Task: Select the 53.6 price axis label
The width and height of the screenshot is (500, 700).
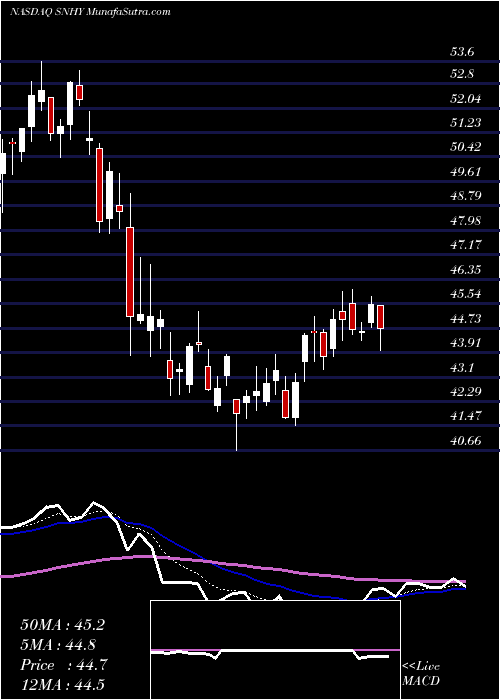Action: coord(462,52)
